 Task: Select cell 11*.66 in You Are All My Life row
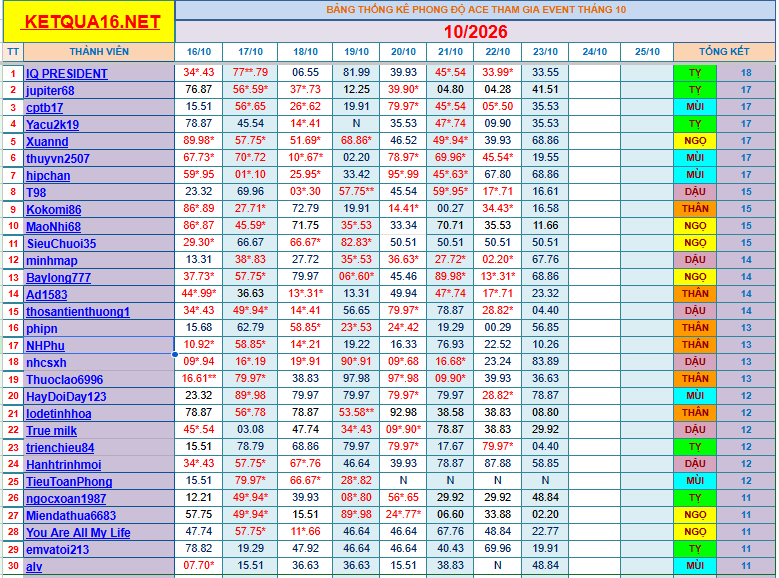tap(305, 531)
